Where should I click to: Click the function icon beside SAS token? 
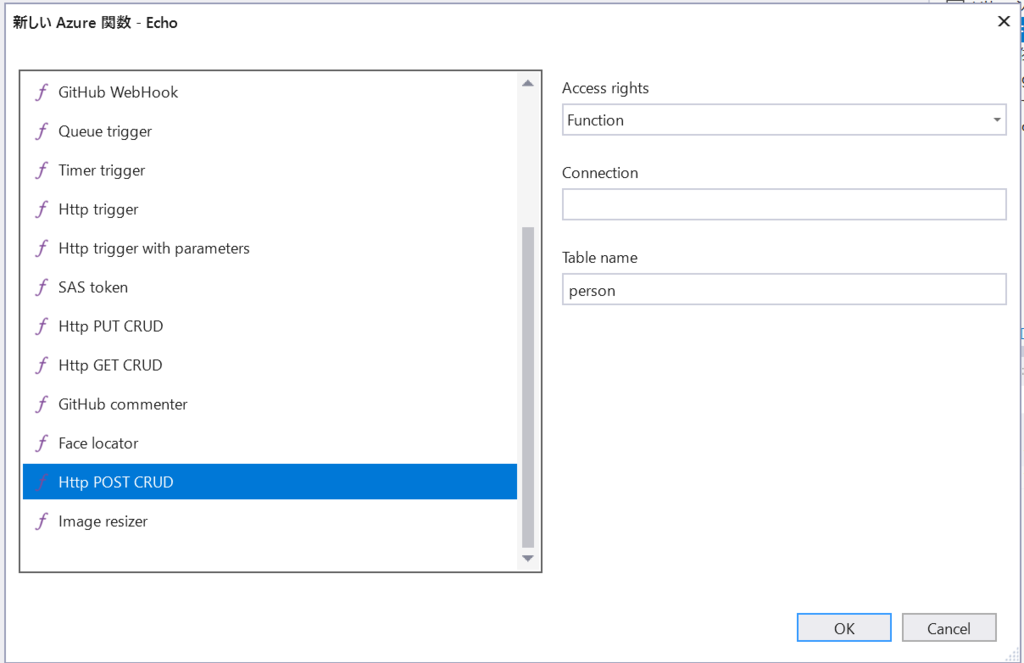pyautogui.click(x=42, y=287)
